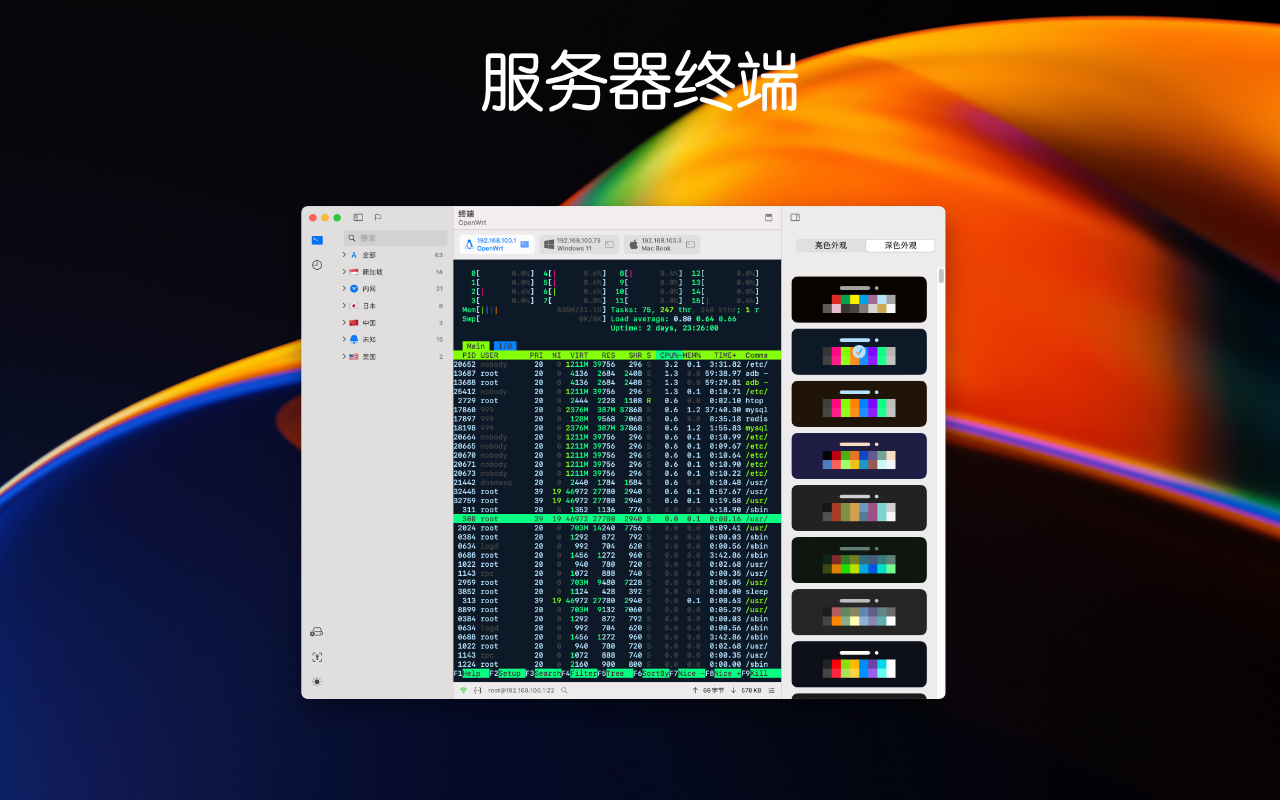Click the F5 Tree htop button

click(616, 674)
